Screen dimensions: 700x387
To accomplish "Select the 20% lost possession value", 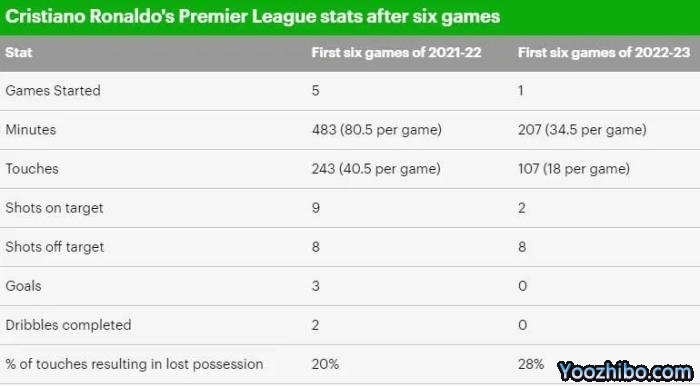I will click(325, 364).
